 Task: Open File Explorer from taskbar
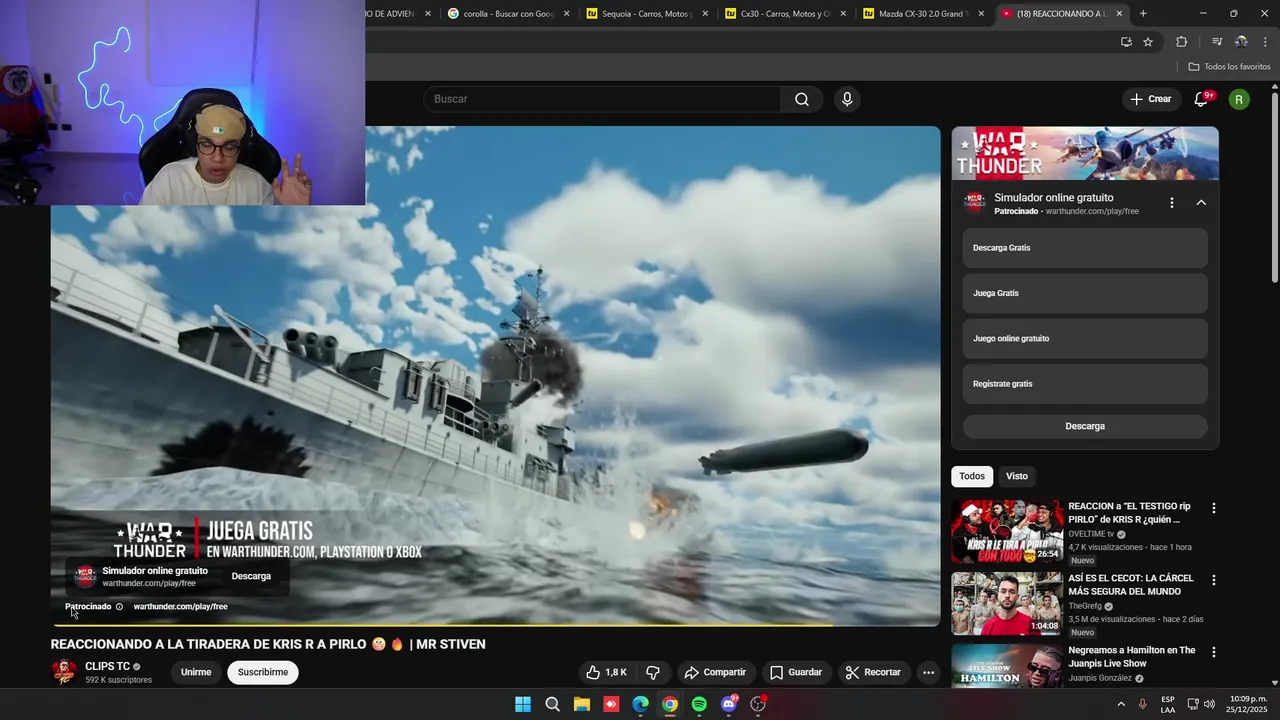click(582, 704)
